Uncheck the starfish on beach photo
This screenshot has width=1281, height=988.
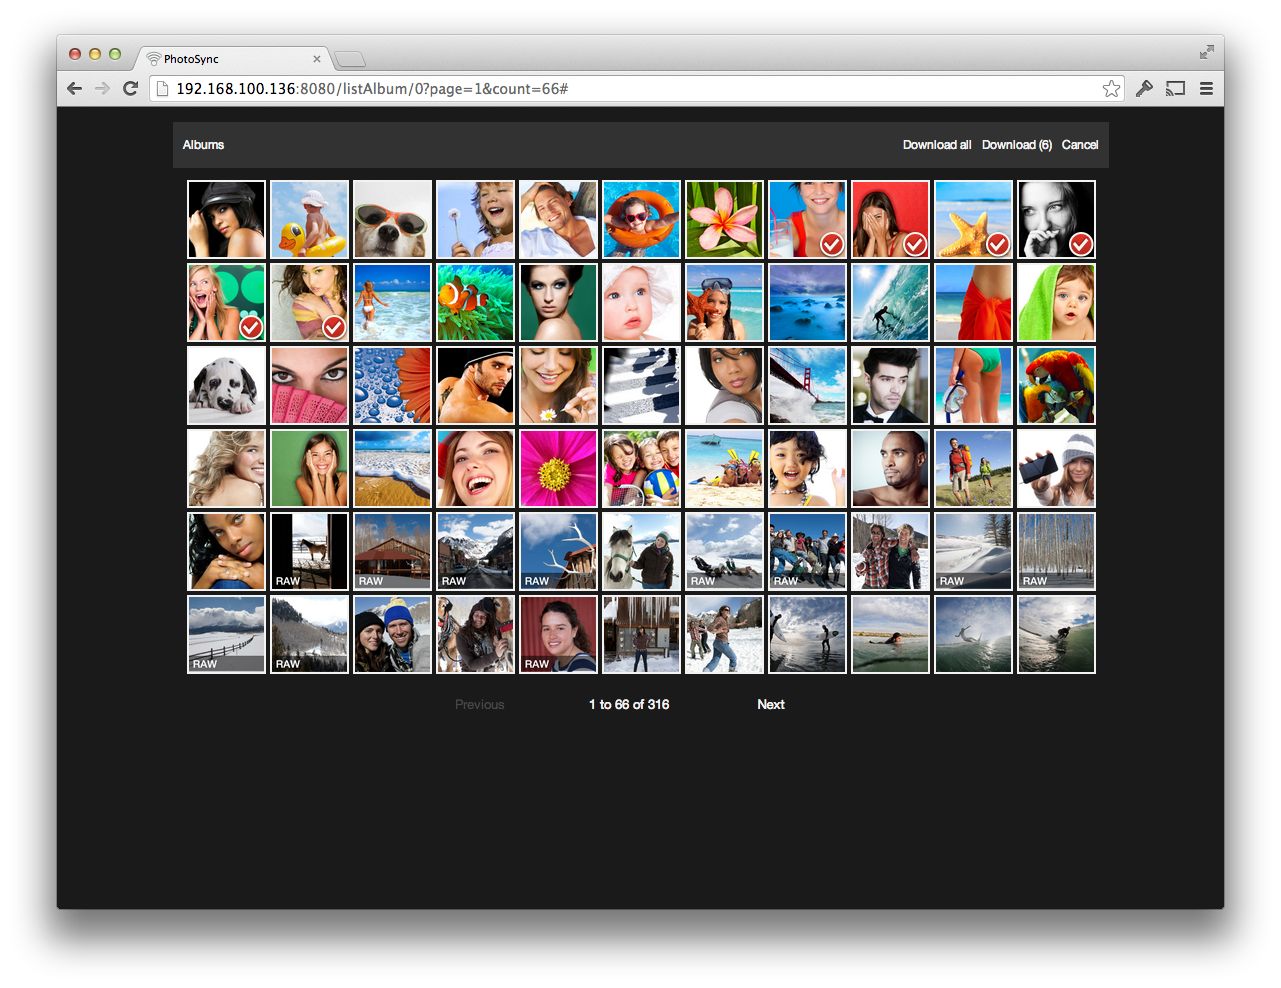[997, 244]
